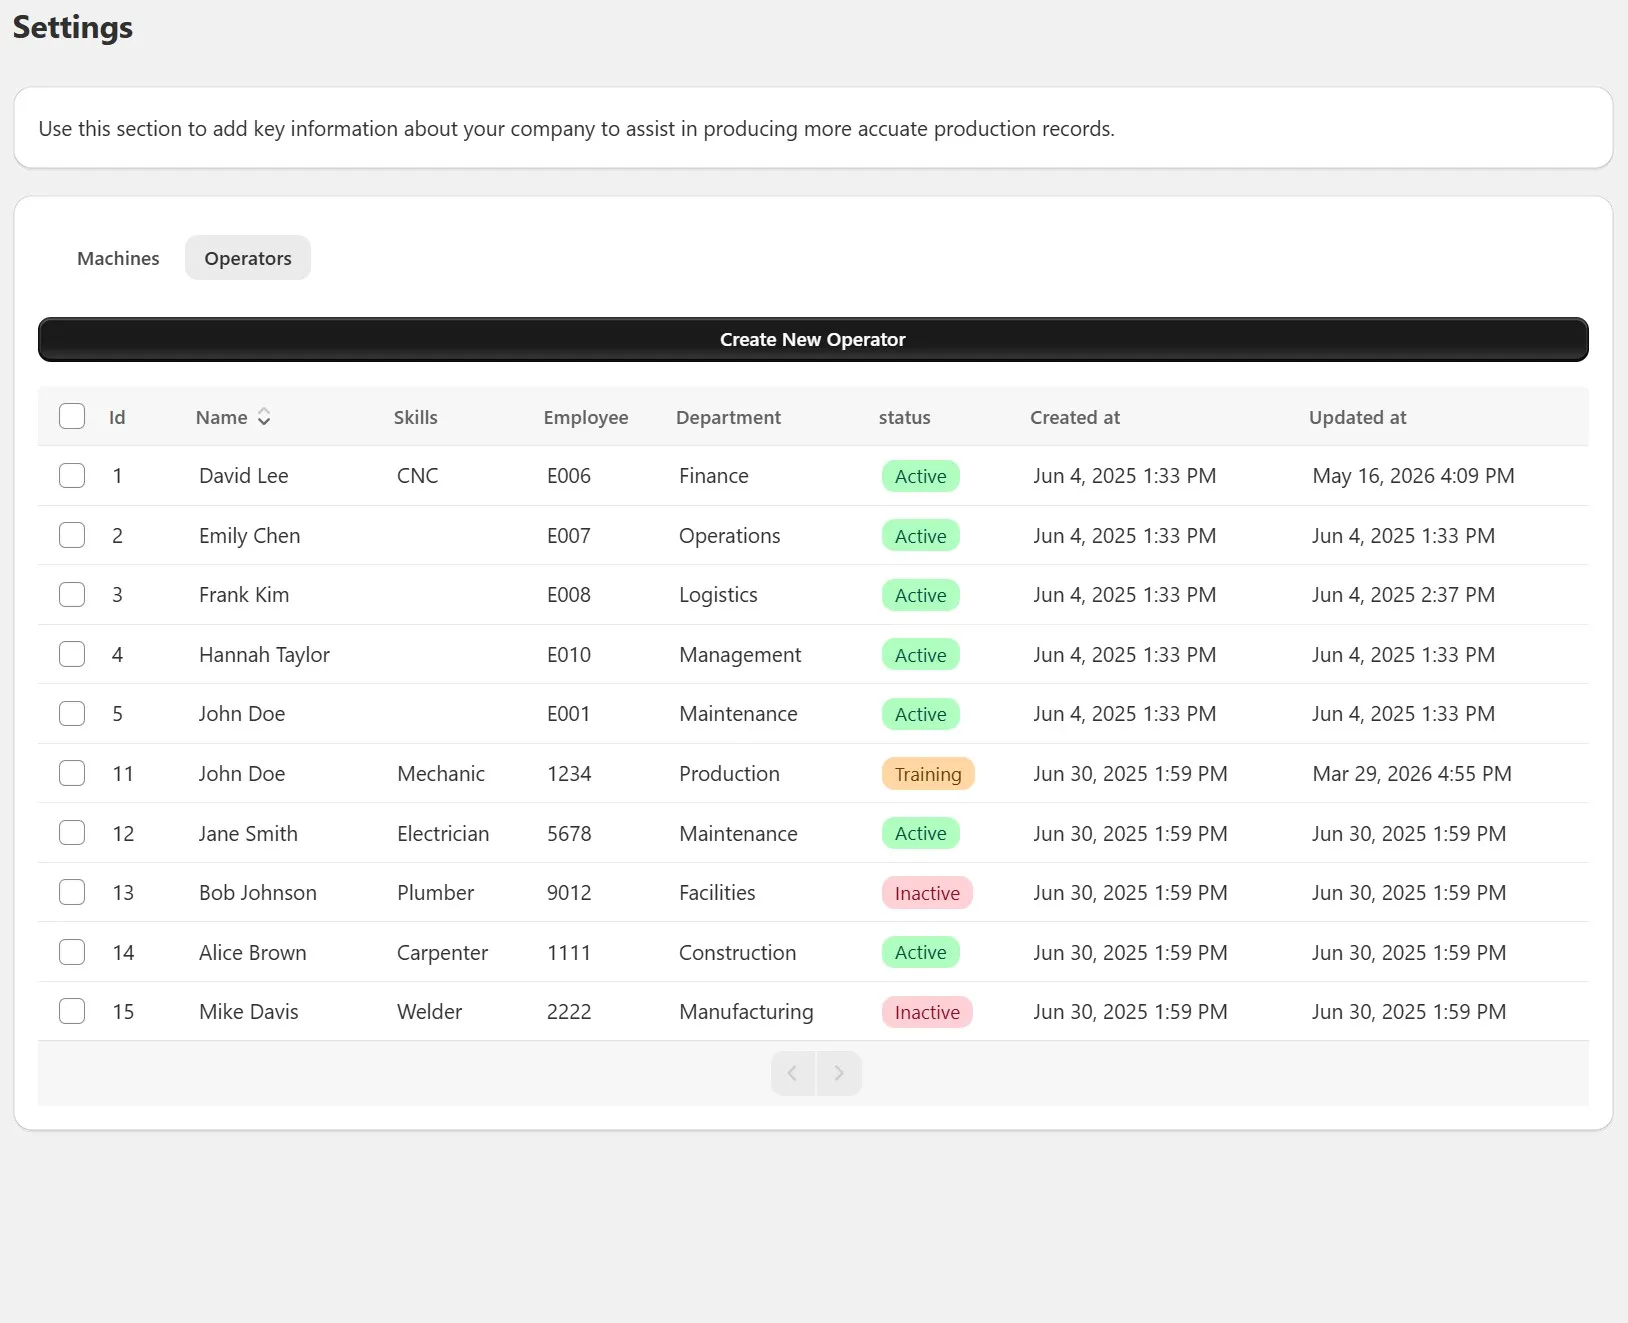Tick the Bob Johnson checkbox
Screen dimensions: 1628x1323
pos(72,892)
